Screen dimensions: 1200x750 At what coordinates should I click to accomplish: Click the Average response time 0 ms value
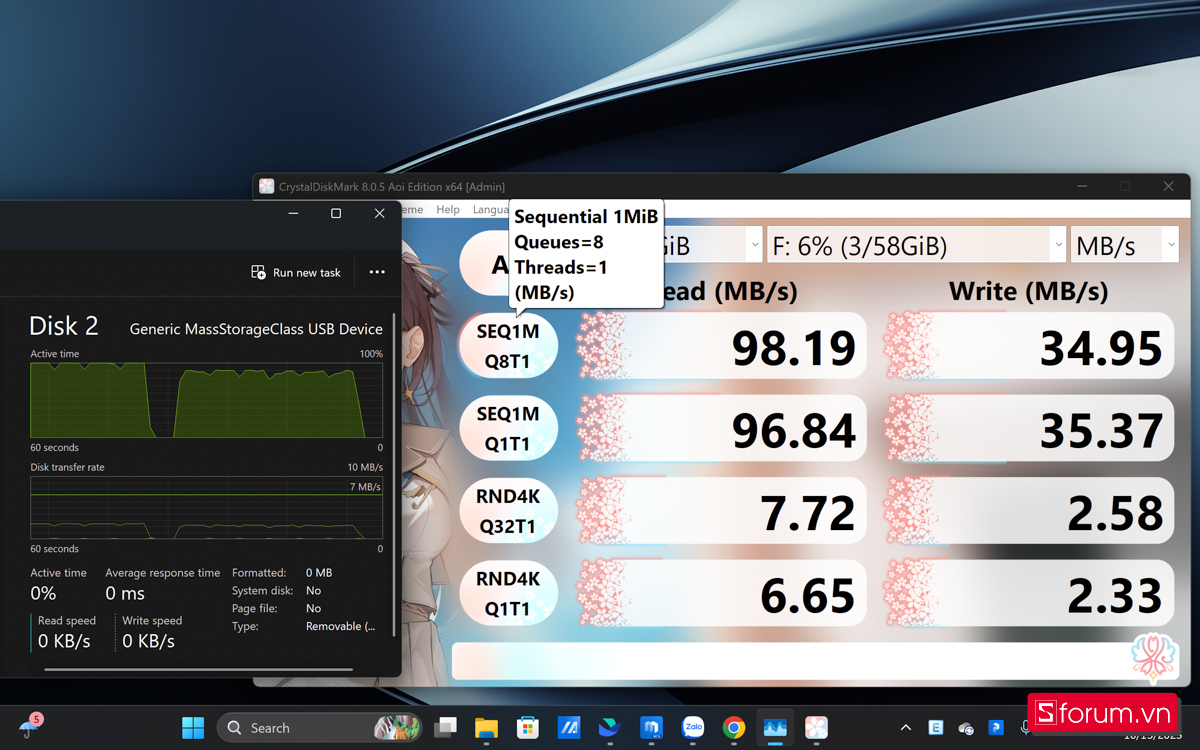click(x=125, y=593)
